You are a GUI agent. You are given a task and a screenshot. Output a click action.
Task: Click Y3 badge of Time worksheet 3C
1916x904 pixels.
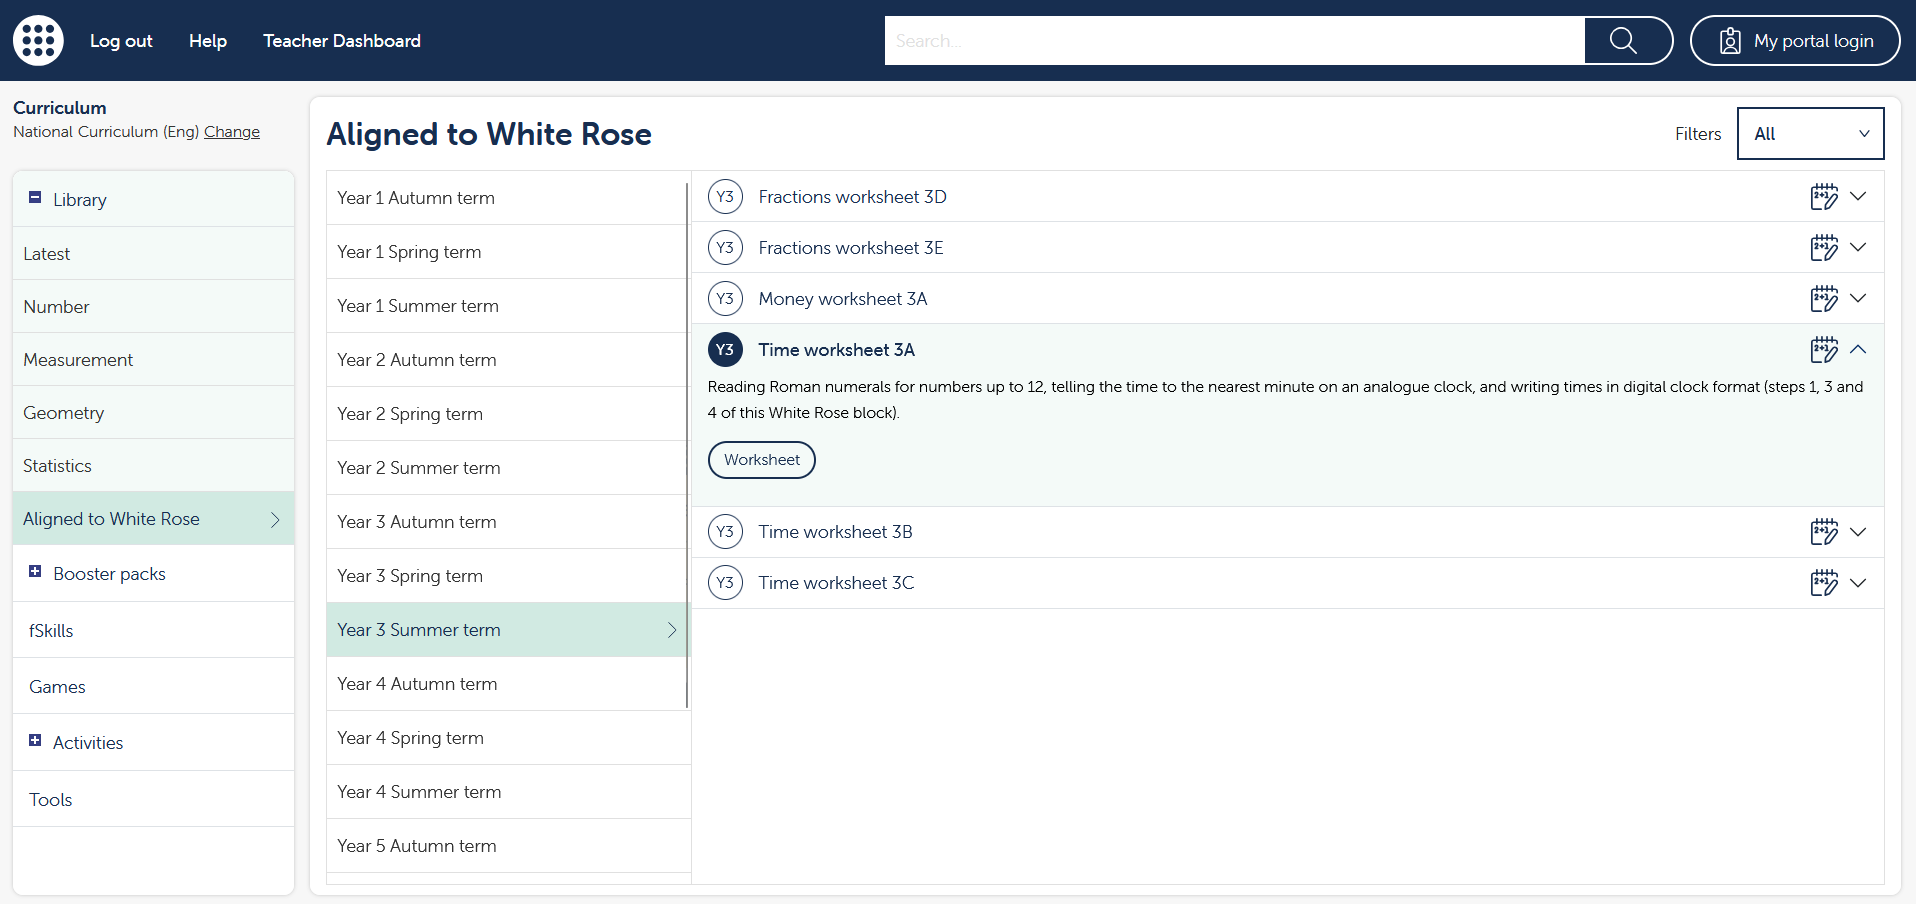click(725, 582)
